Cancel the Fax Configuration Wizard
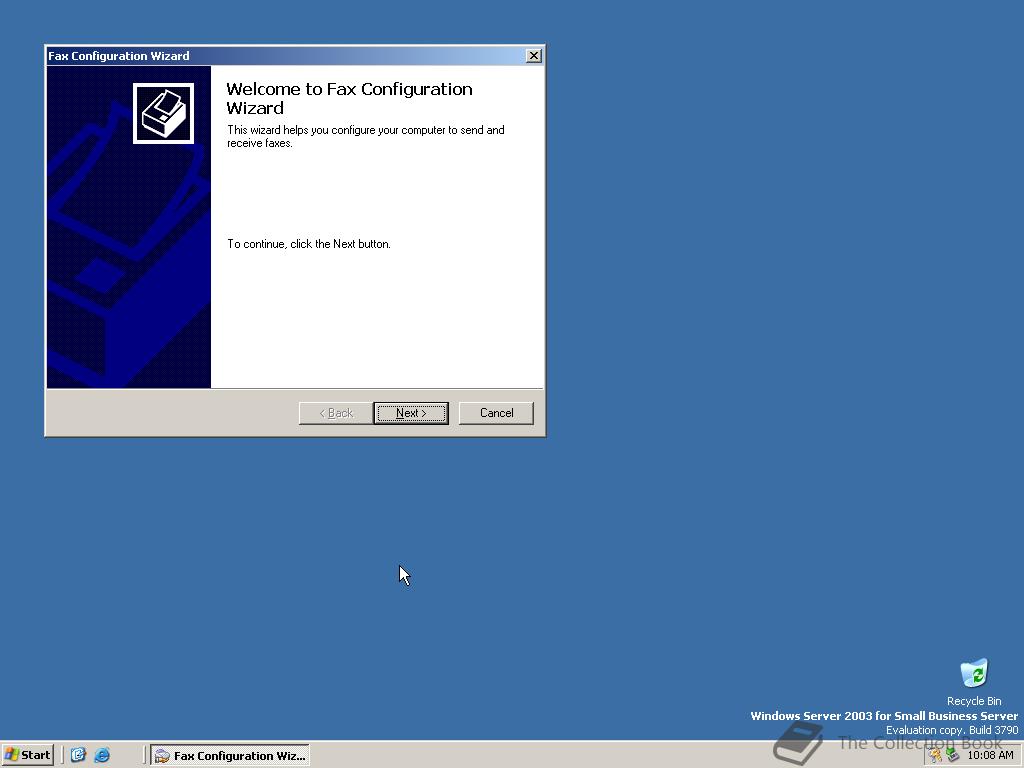1024x768 pixels. click(496, 413)
